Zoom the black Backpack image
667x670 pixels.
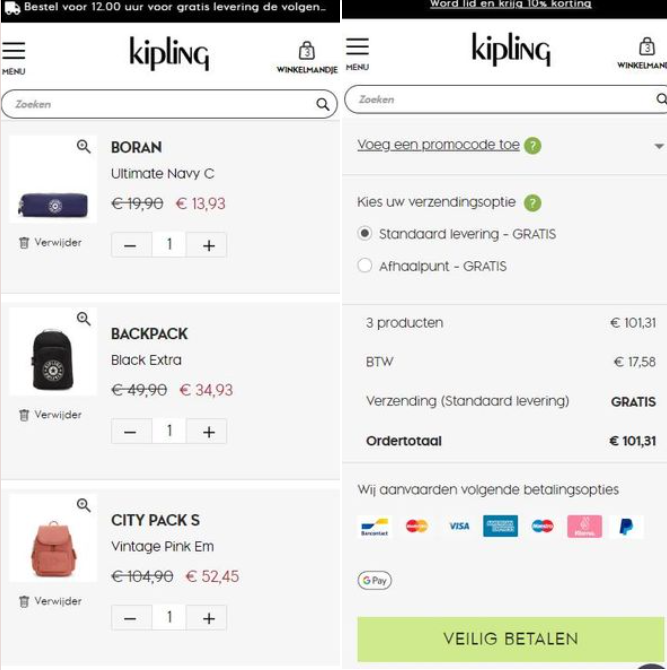pyautogui.click(x=83, y=319)
